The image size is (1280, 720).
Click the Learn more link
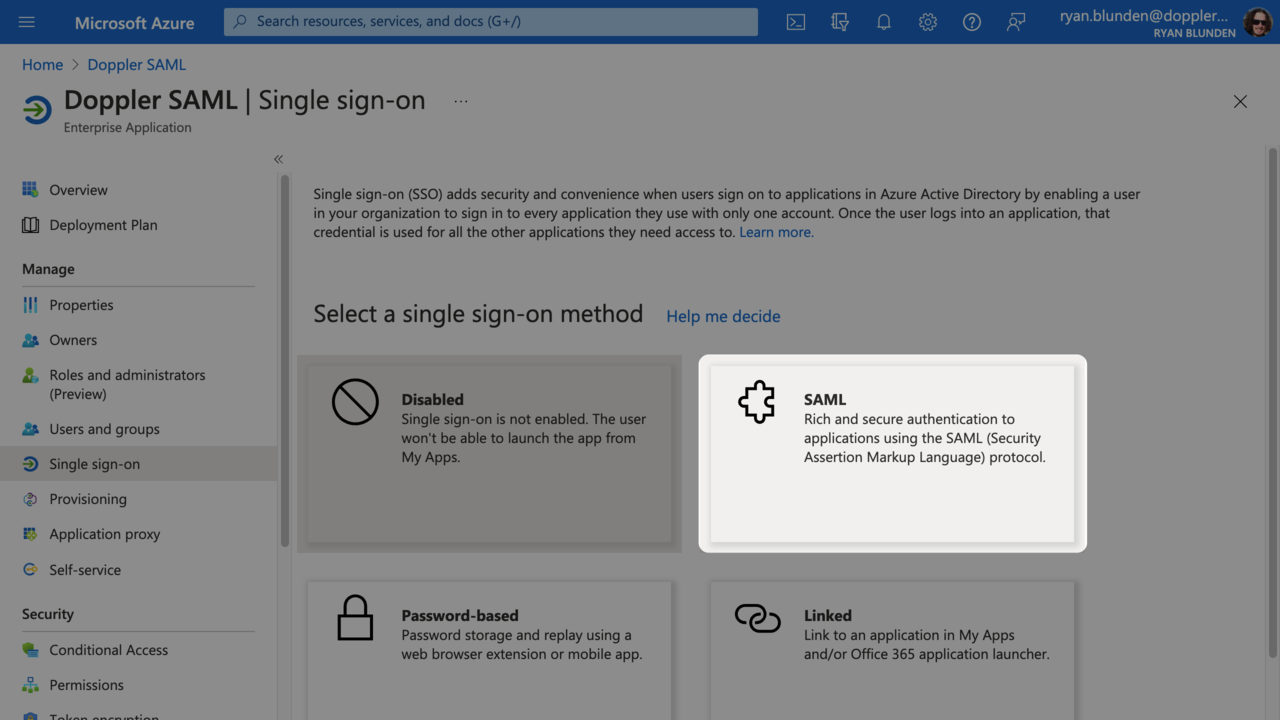776,232
